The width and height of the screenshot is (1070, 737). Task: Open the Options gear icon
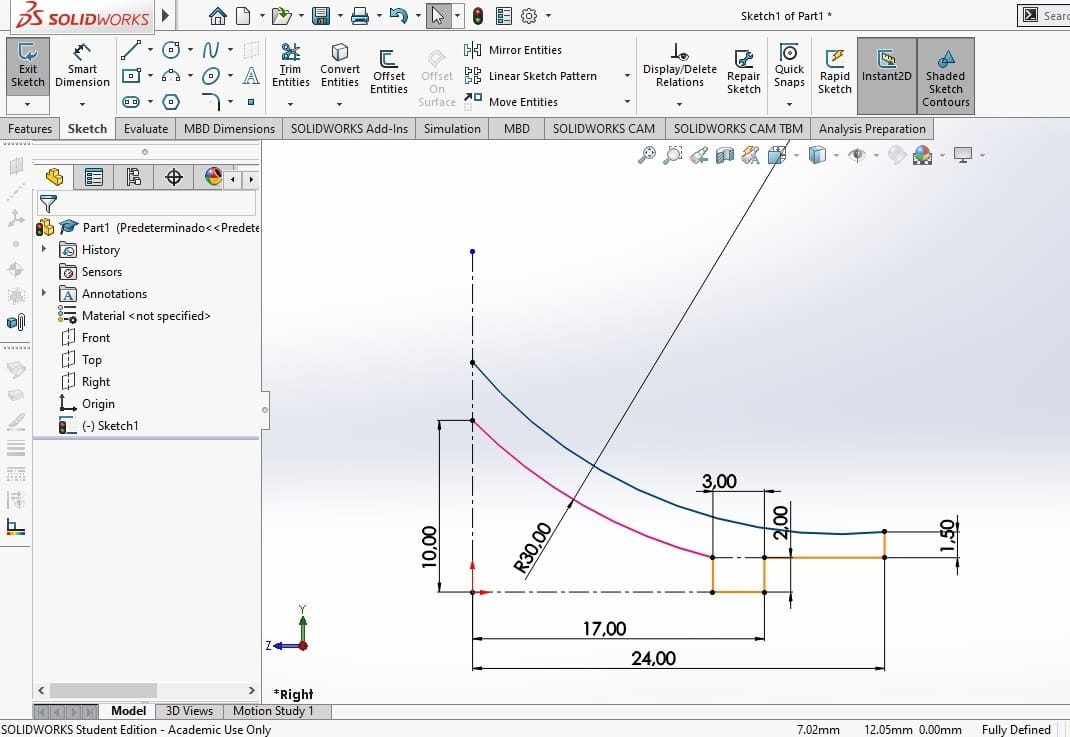click(529, 15)
